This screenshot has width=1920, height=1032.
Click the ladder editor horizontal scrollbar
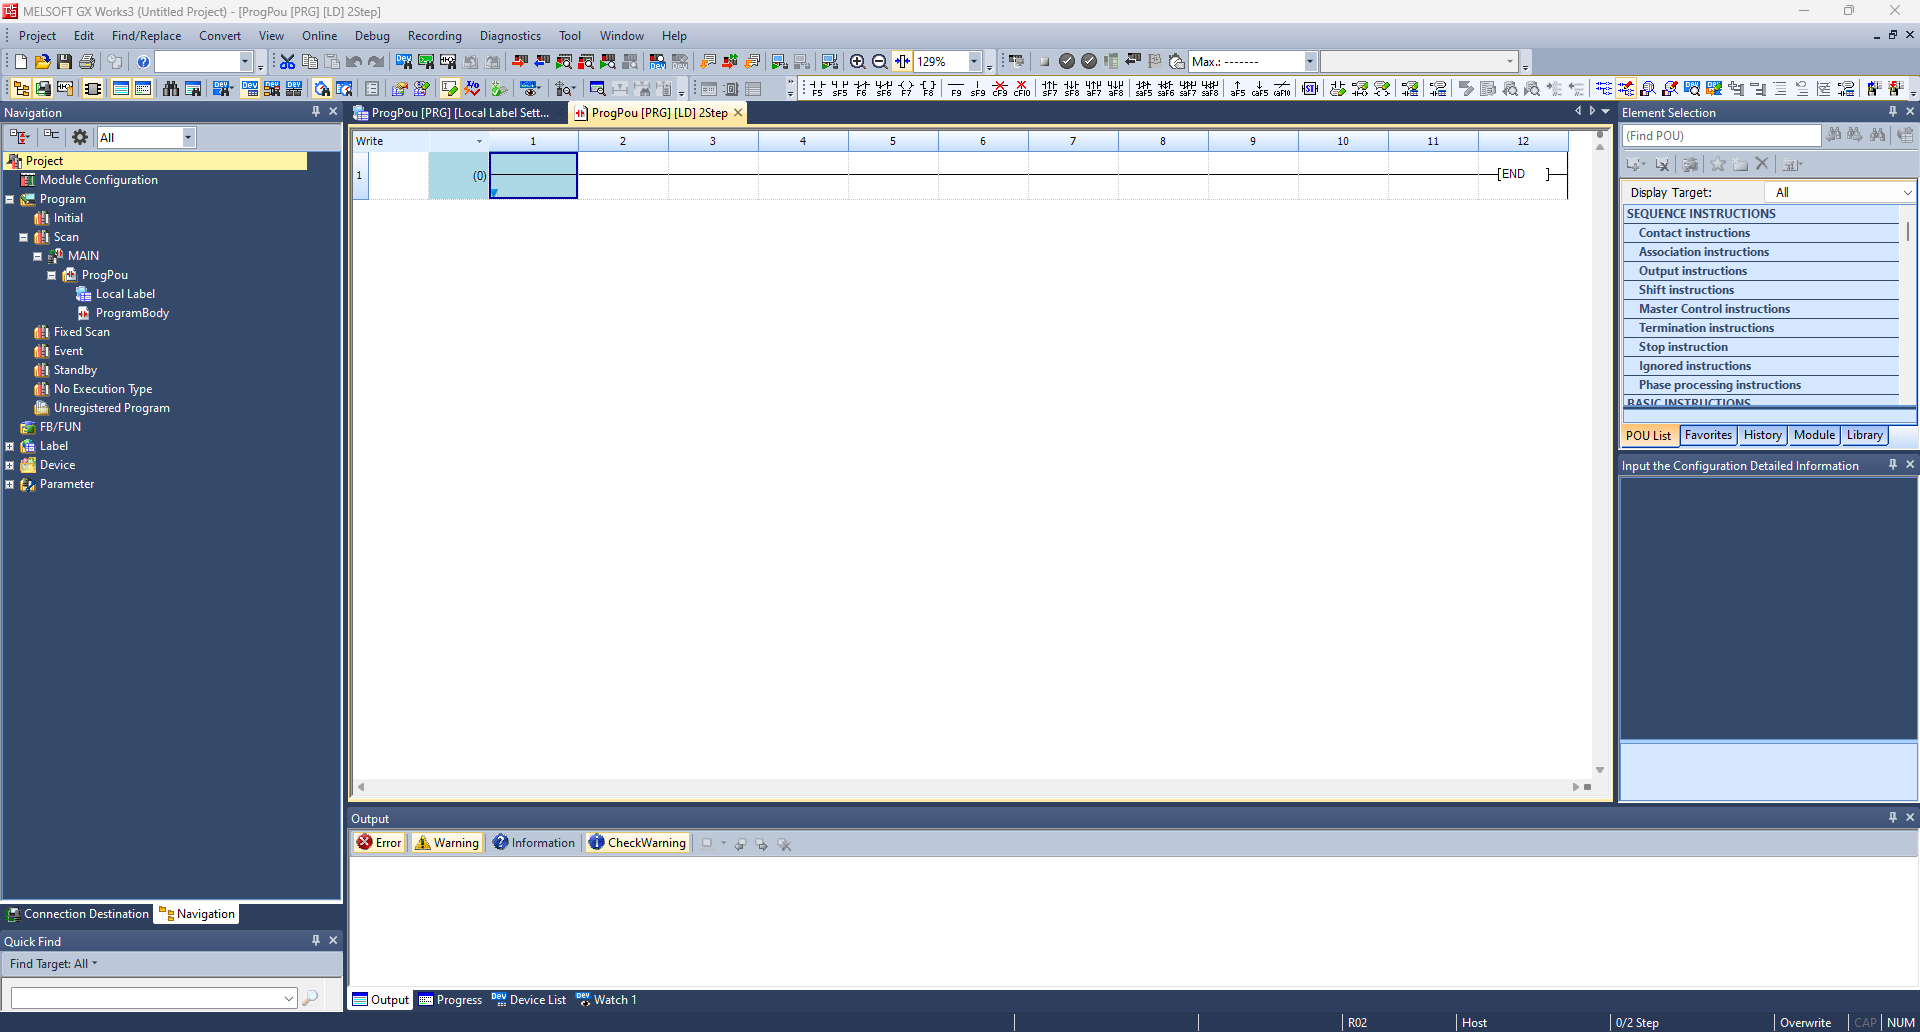tap(967, 787)
